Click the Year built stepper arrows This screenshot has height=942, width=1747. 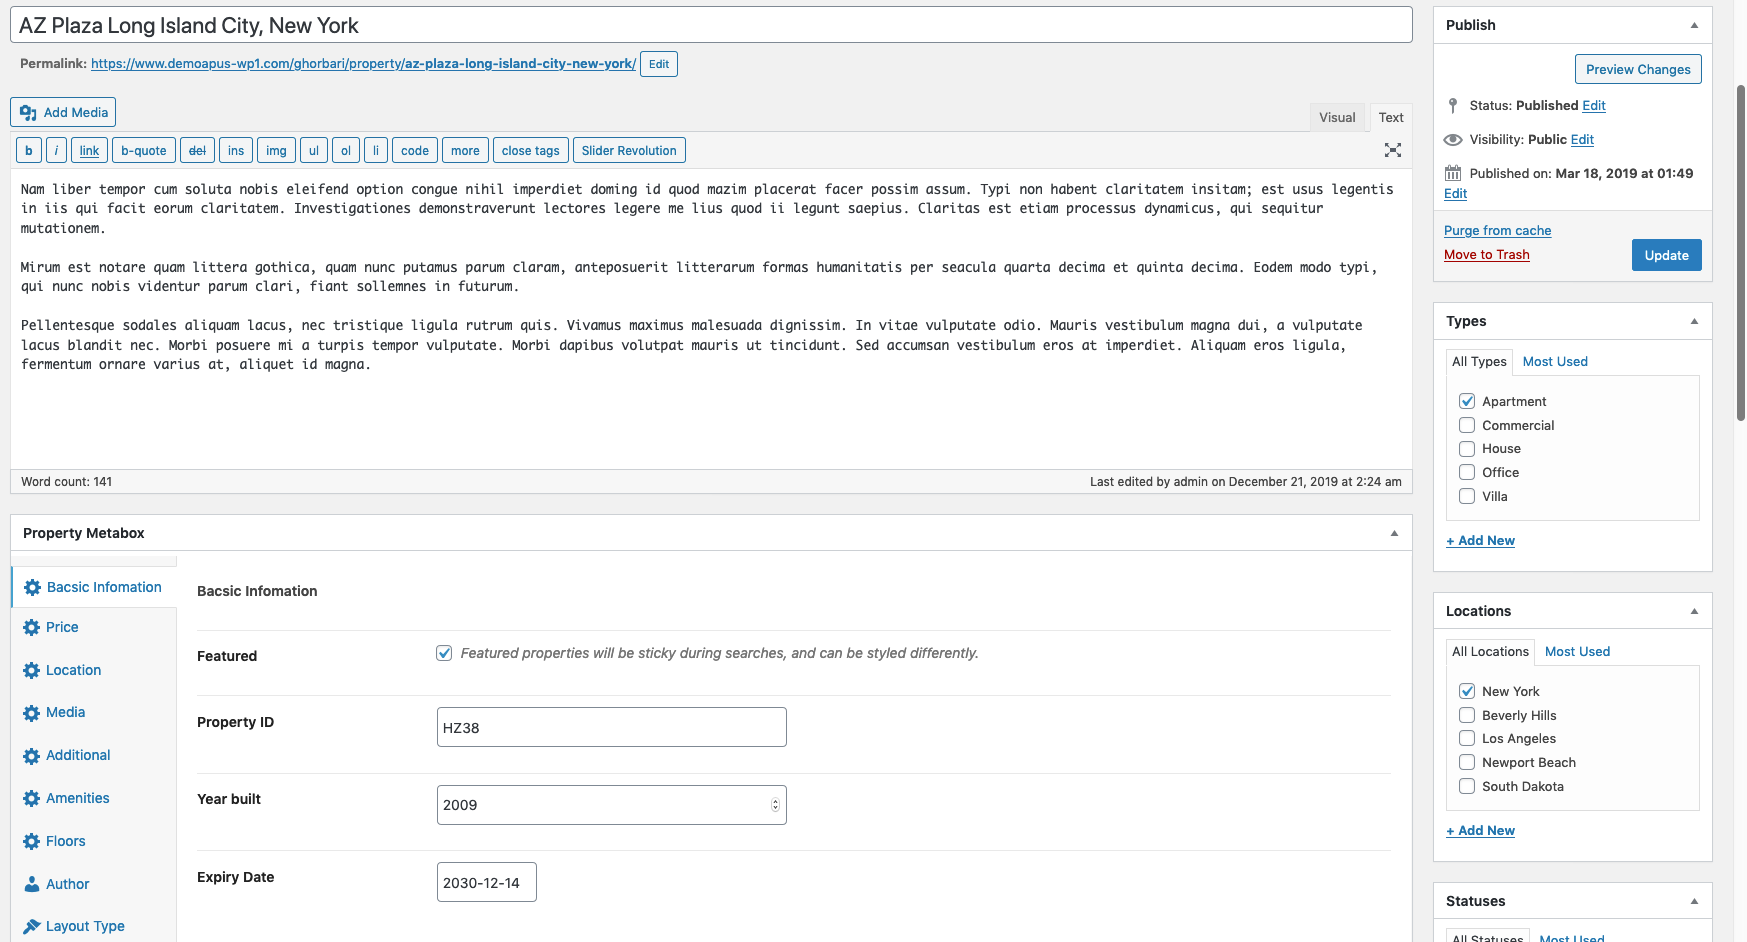tap(775, 805)
